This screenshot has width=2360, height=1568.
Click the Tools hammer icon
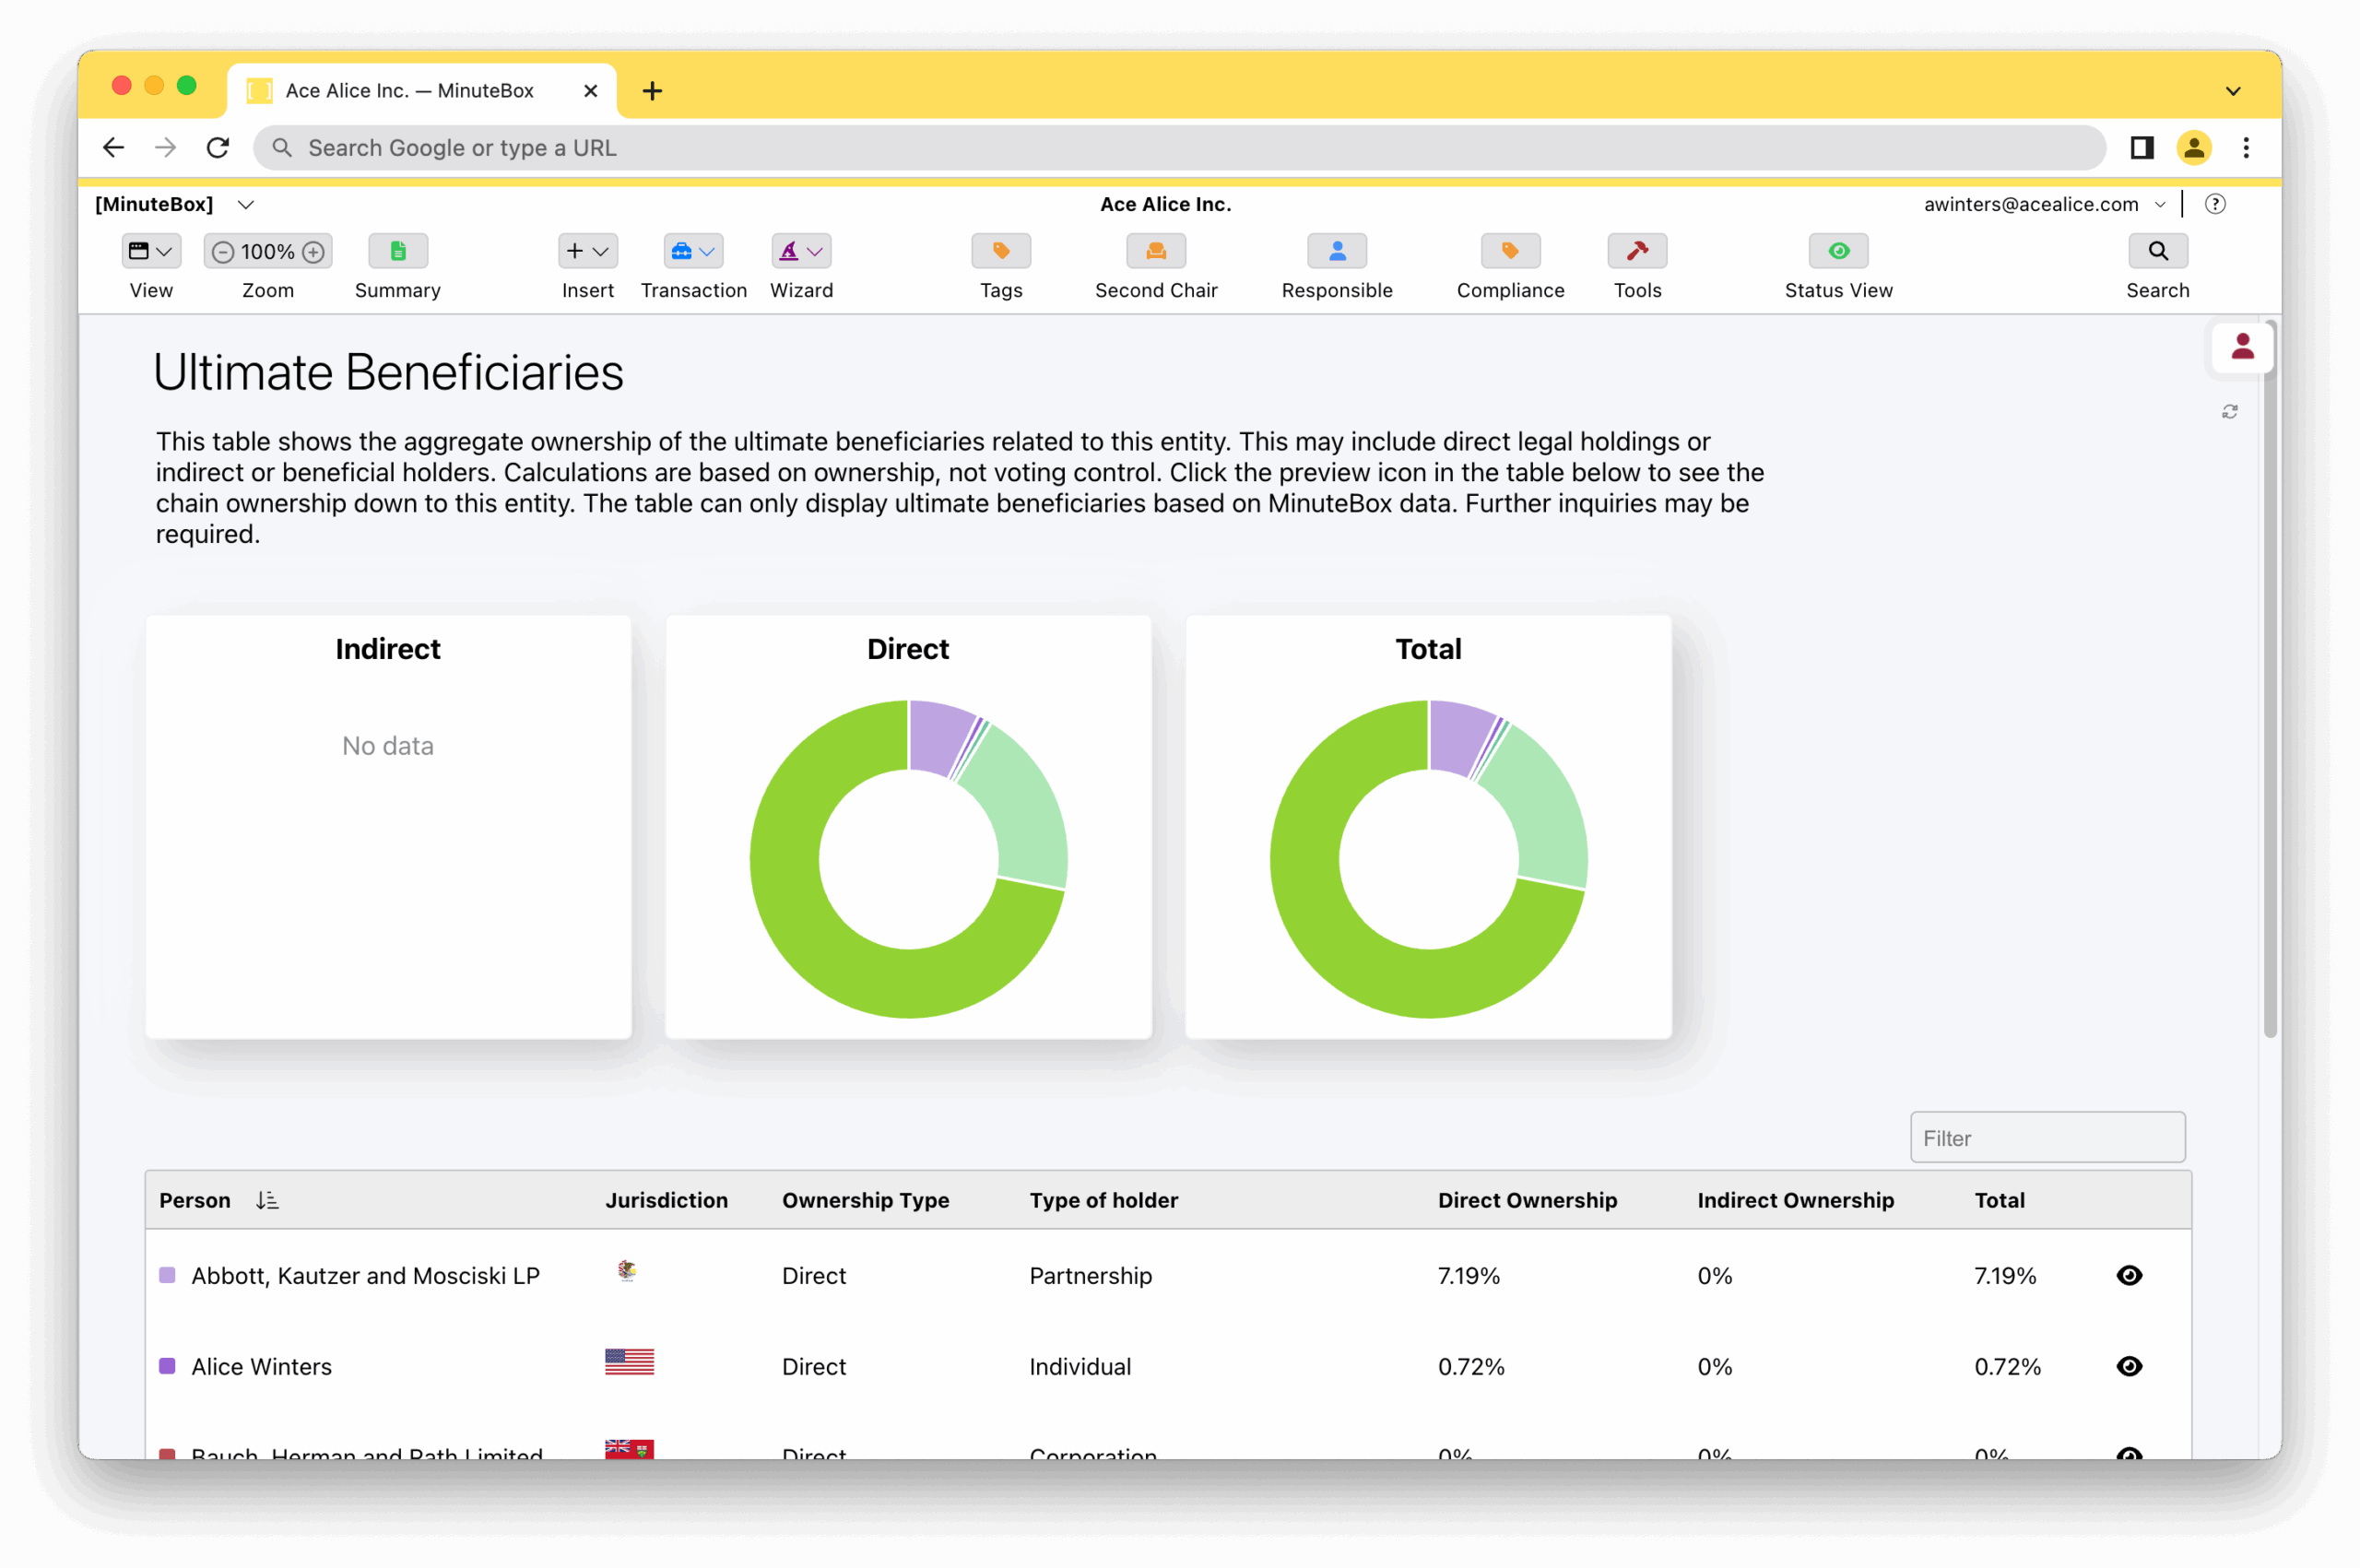tap(1636, 251)
